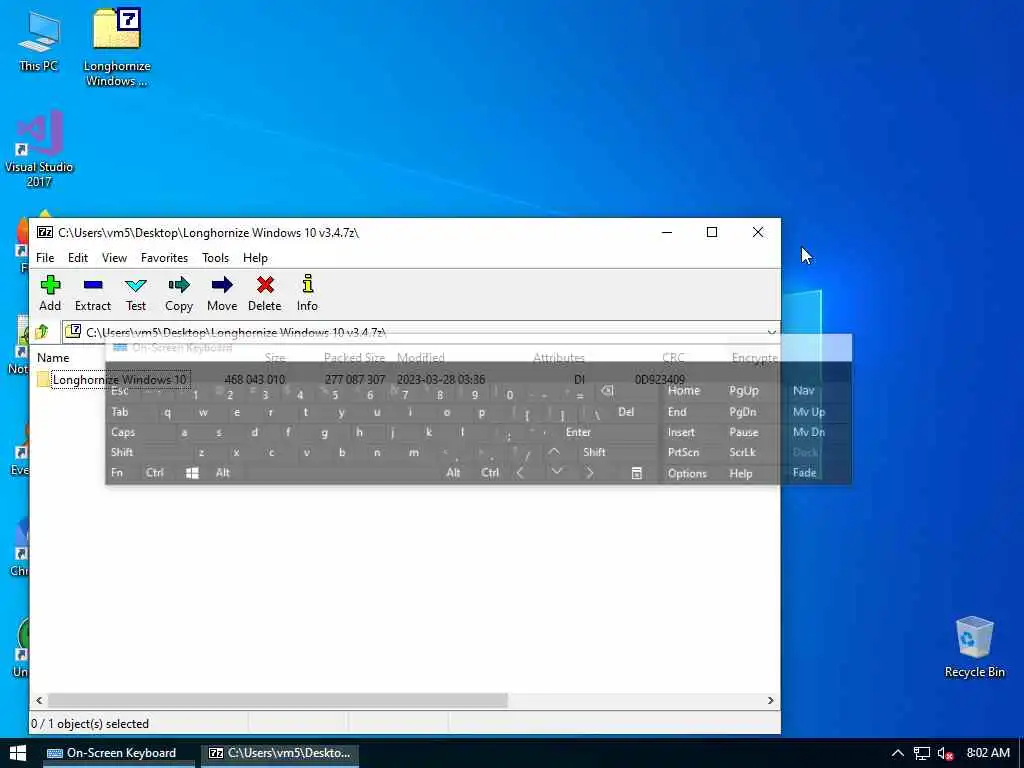Toggle the left Shift key on keyboard
This screenshot has height=768, width=1024.
point(122,453)
